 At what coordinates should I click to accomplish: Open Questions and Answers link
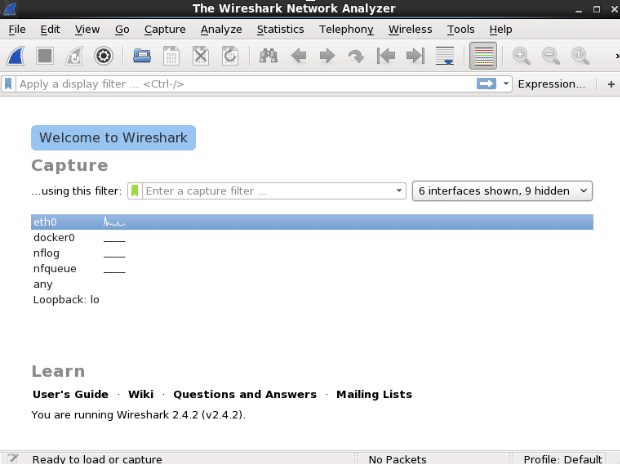pyautogui.click(x=245, y=394)
